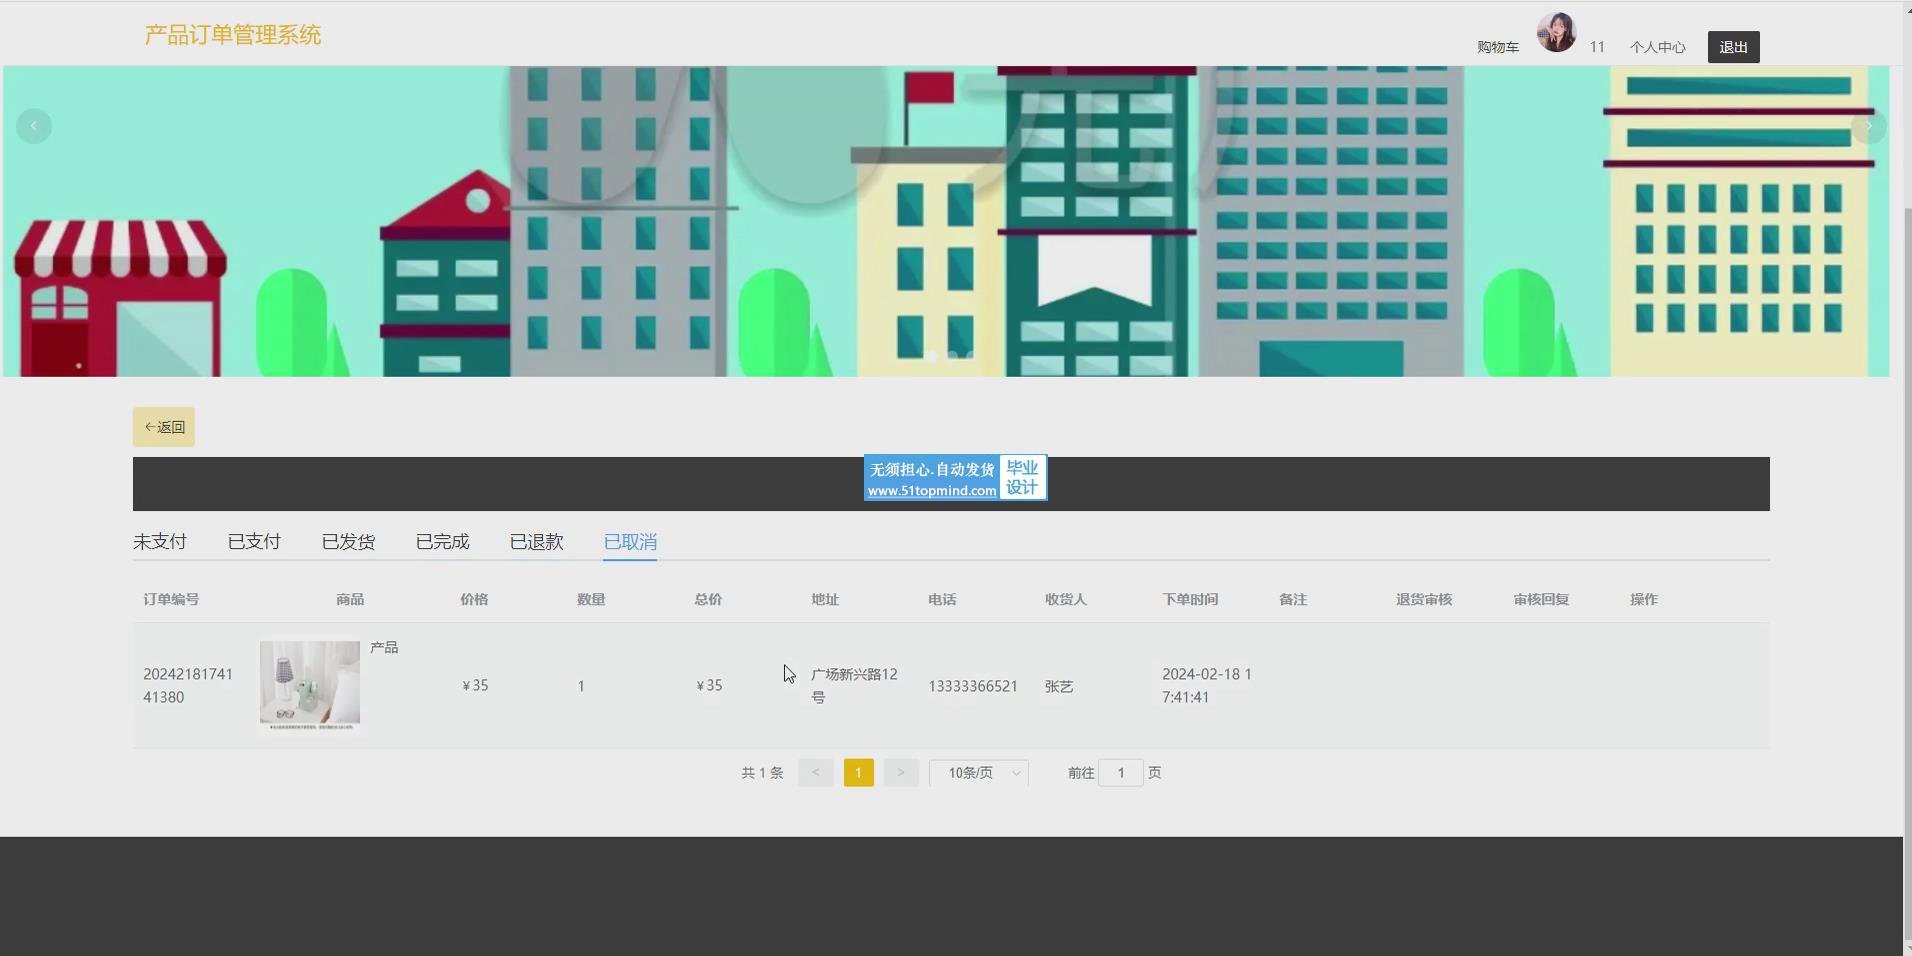
Task: Click the 电话 column header
Action: tap(942, 599)
